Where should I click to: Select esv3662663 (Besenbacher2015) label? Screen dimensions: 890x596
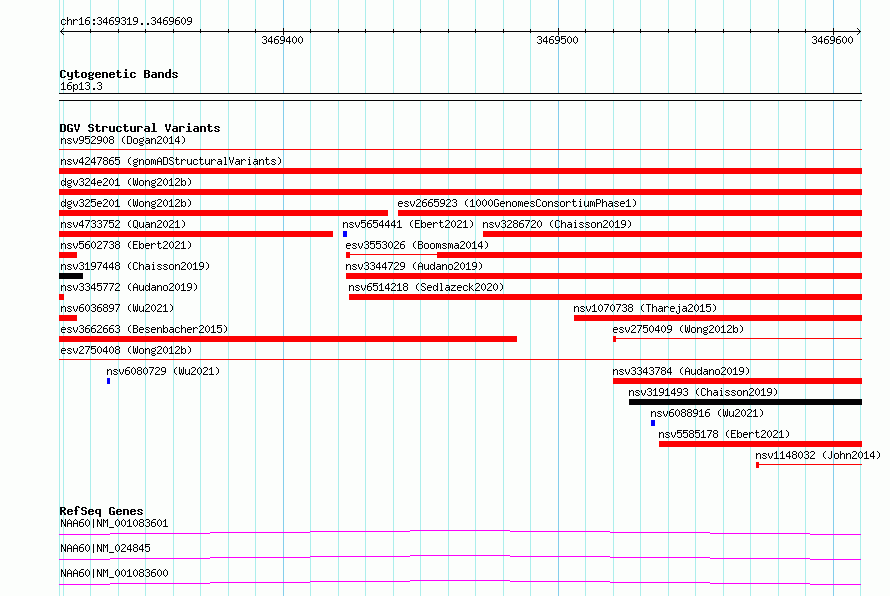[x=144, y=329]
